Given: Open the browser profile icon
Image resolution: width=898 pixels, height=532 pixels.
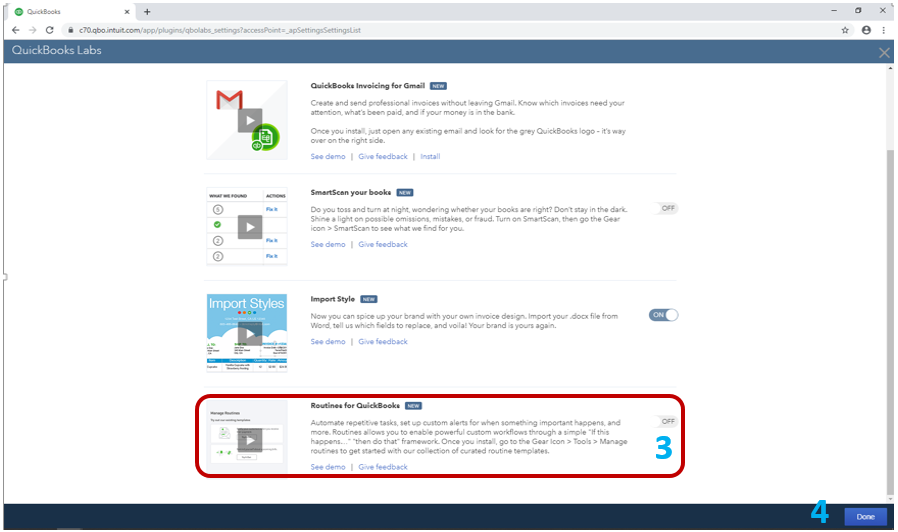Looking at the screenshot, I should 866,30.
